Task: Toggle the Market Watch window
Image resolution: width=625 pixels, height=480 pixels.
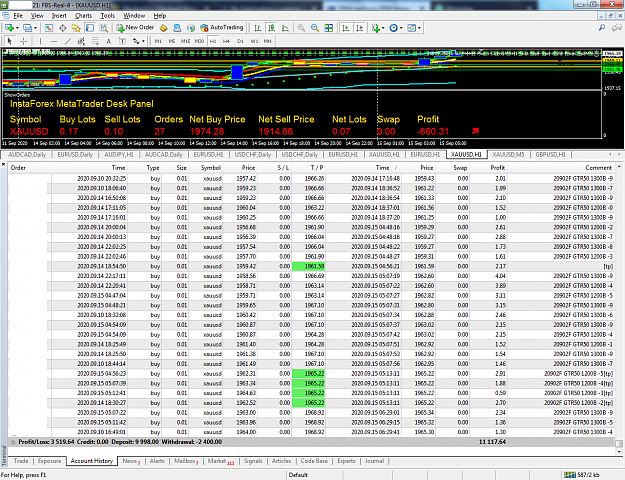Action: [x=49, y=28]
